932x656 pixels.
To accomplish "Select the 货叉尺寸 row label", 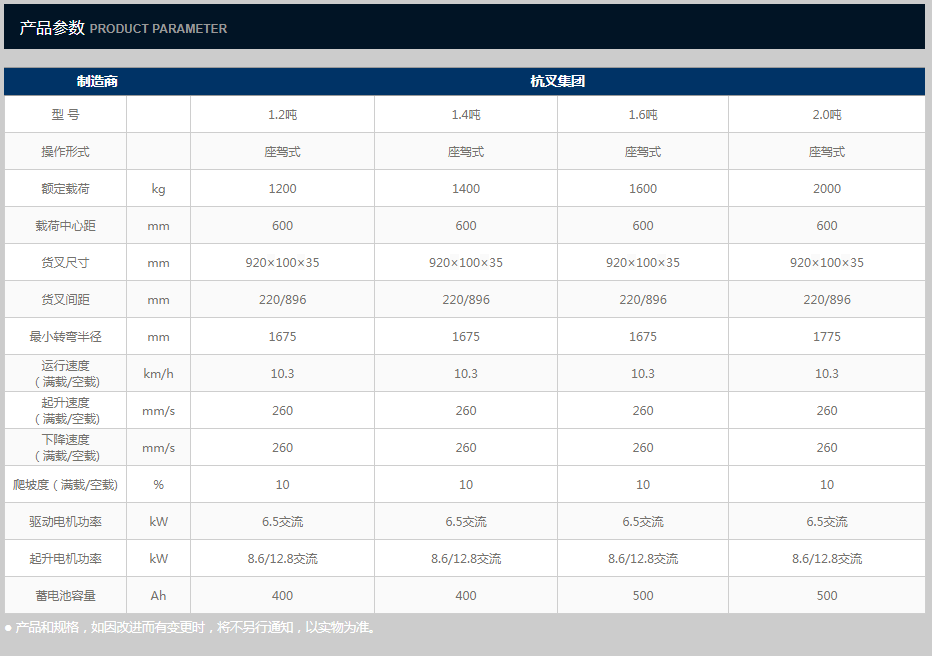I will pos(65,263).
